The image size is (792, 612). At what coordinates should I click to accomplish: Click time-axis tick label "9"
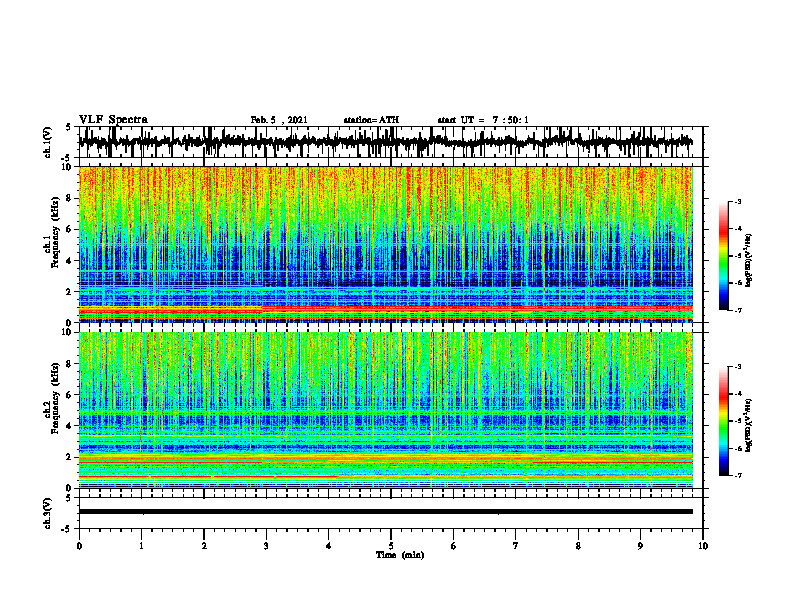640,546
